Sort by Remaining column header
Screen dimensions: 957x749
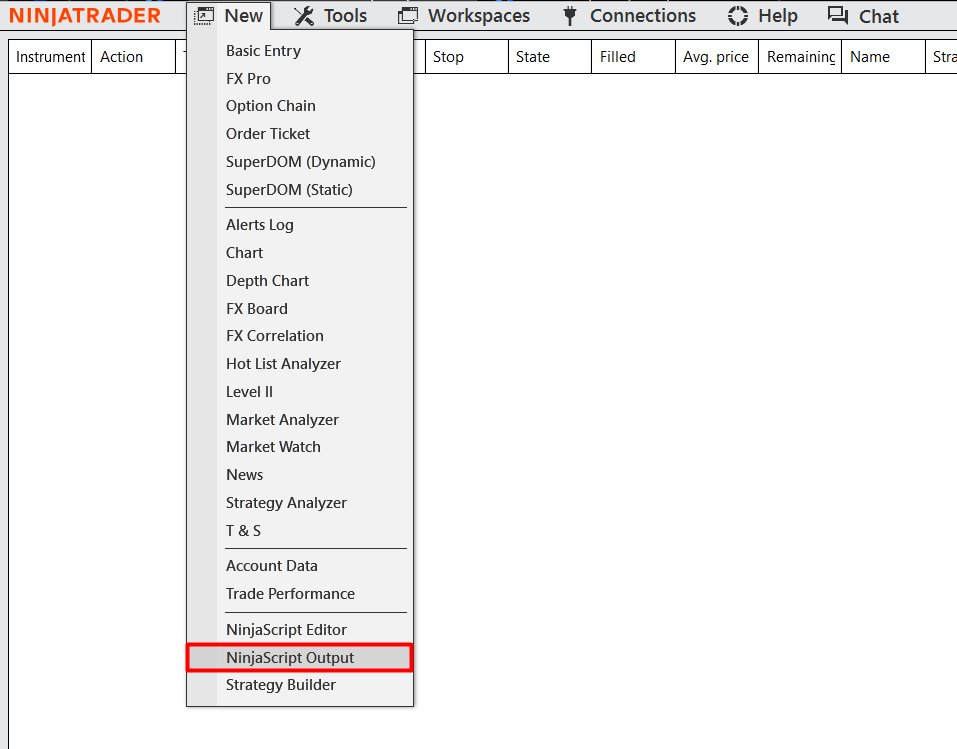point(800,57)
